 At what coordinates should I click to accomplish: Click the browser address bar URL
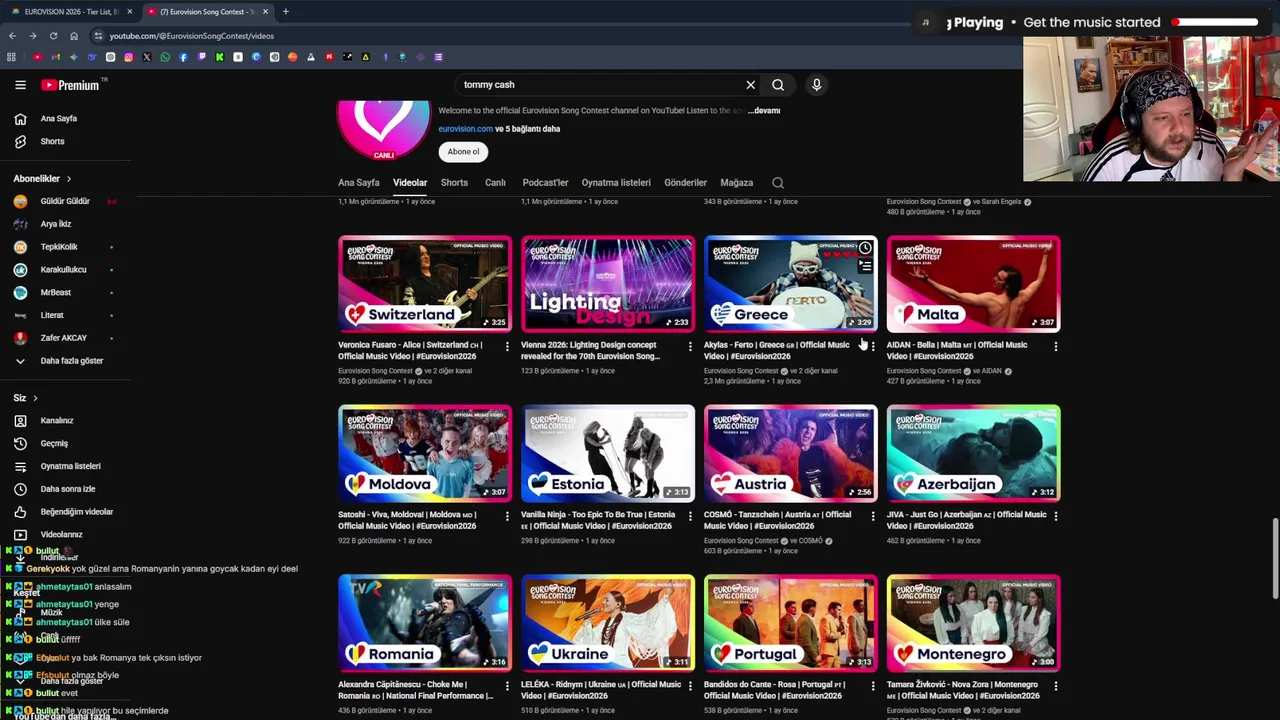pos(192,36)
